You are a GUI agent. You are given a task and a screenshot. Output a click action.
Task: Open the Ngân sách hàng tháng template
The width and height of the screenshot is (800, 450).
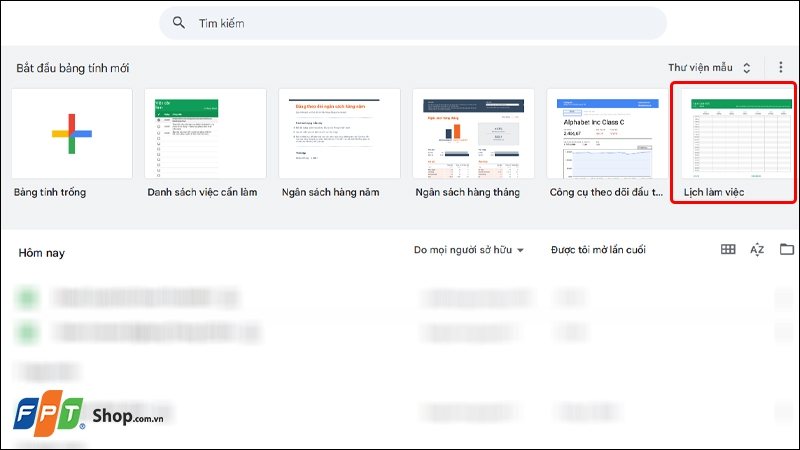(x=473, y=134)
